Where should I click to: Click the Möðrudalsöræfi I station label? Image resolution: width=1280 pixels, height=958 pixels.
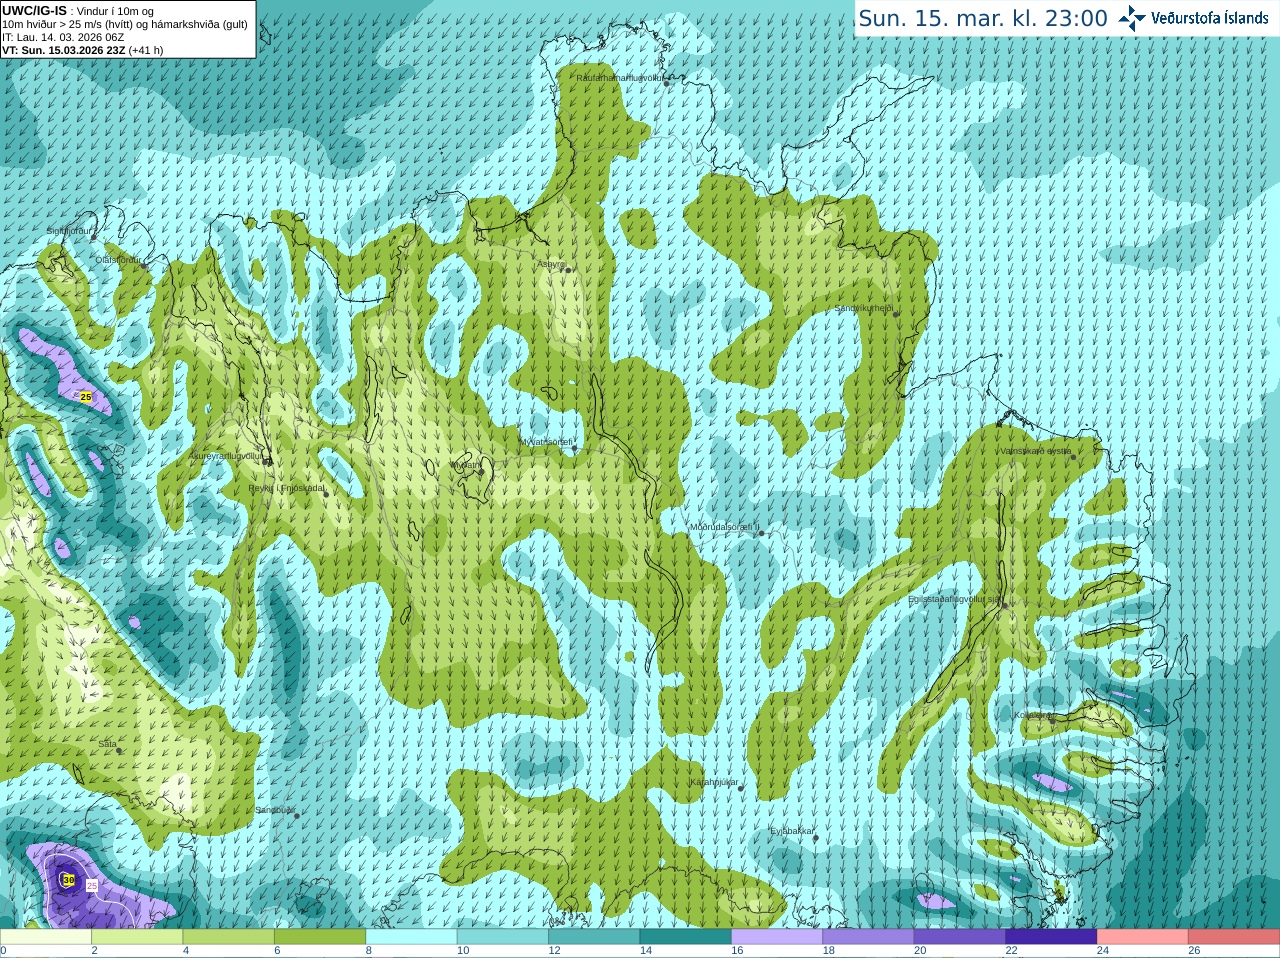[724, 527]
